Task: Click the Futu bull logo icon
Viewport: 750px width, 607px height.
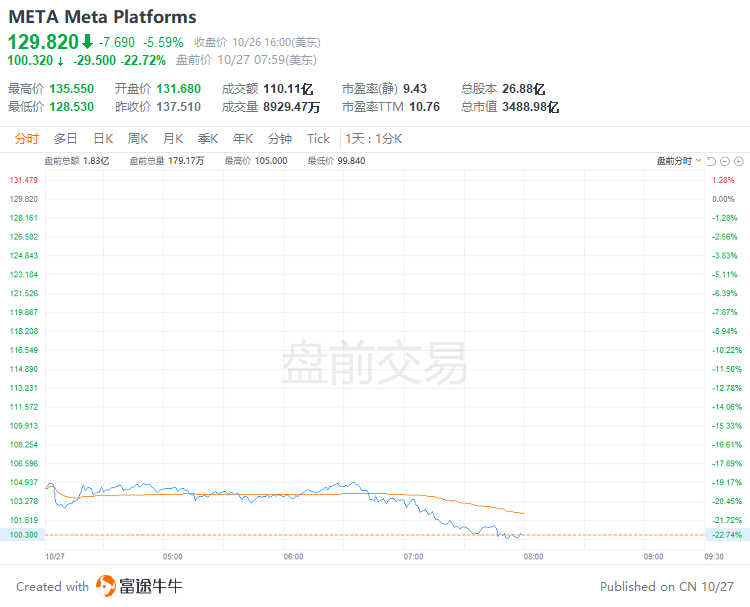Action: click(x=106, y=586)
